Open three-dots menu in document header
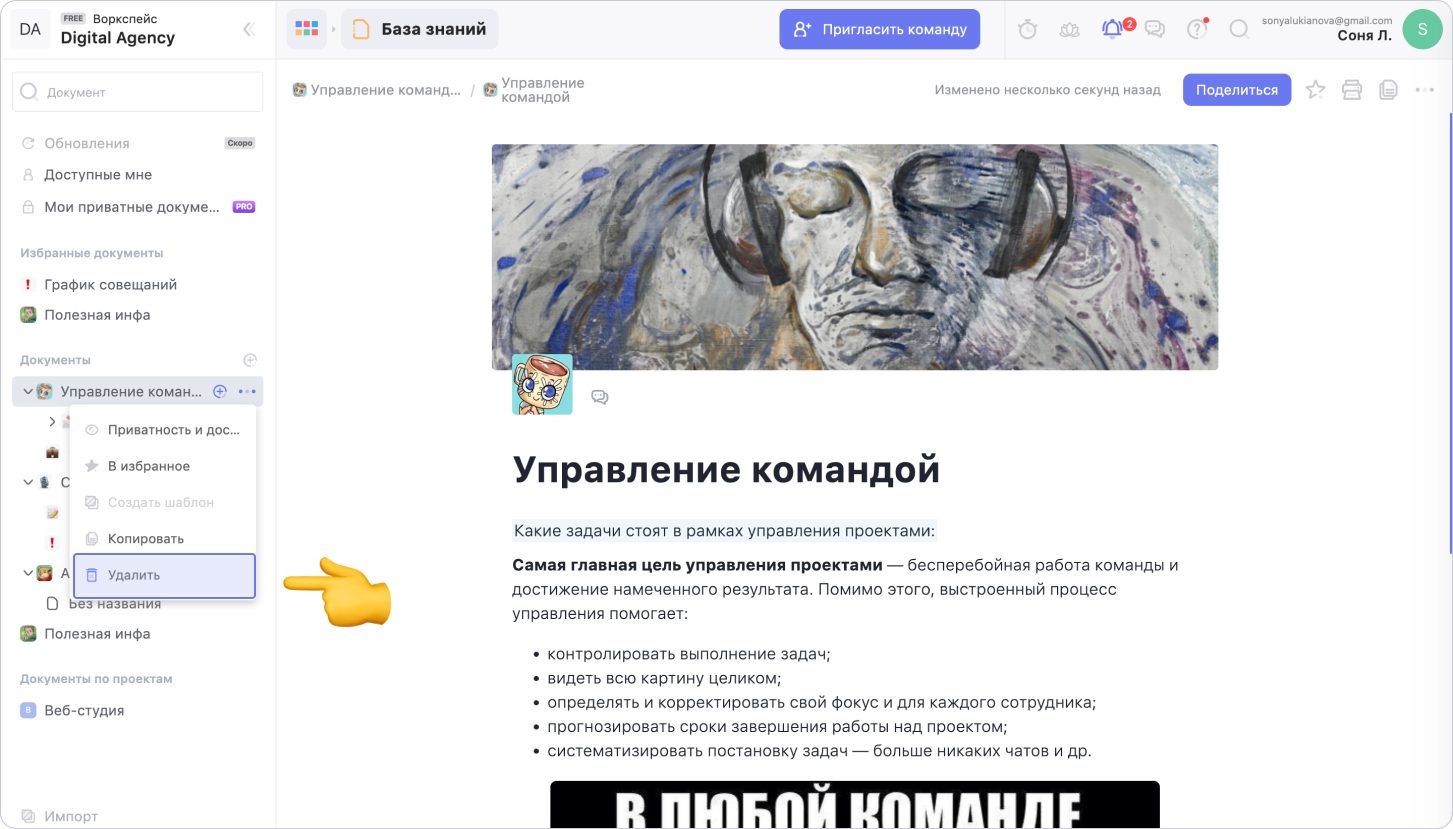This screenshot has width=1453, height=829. point(1425,90)
